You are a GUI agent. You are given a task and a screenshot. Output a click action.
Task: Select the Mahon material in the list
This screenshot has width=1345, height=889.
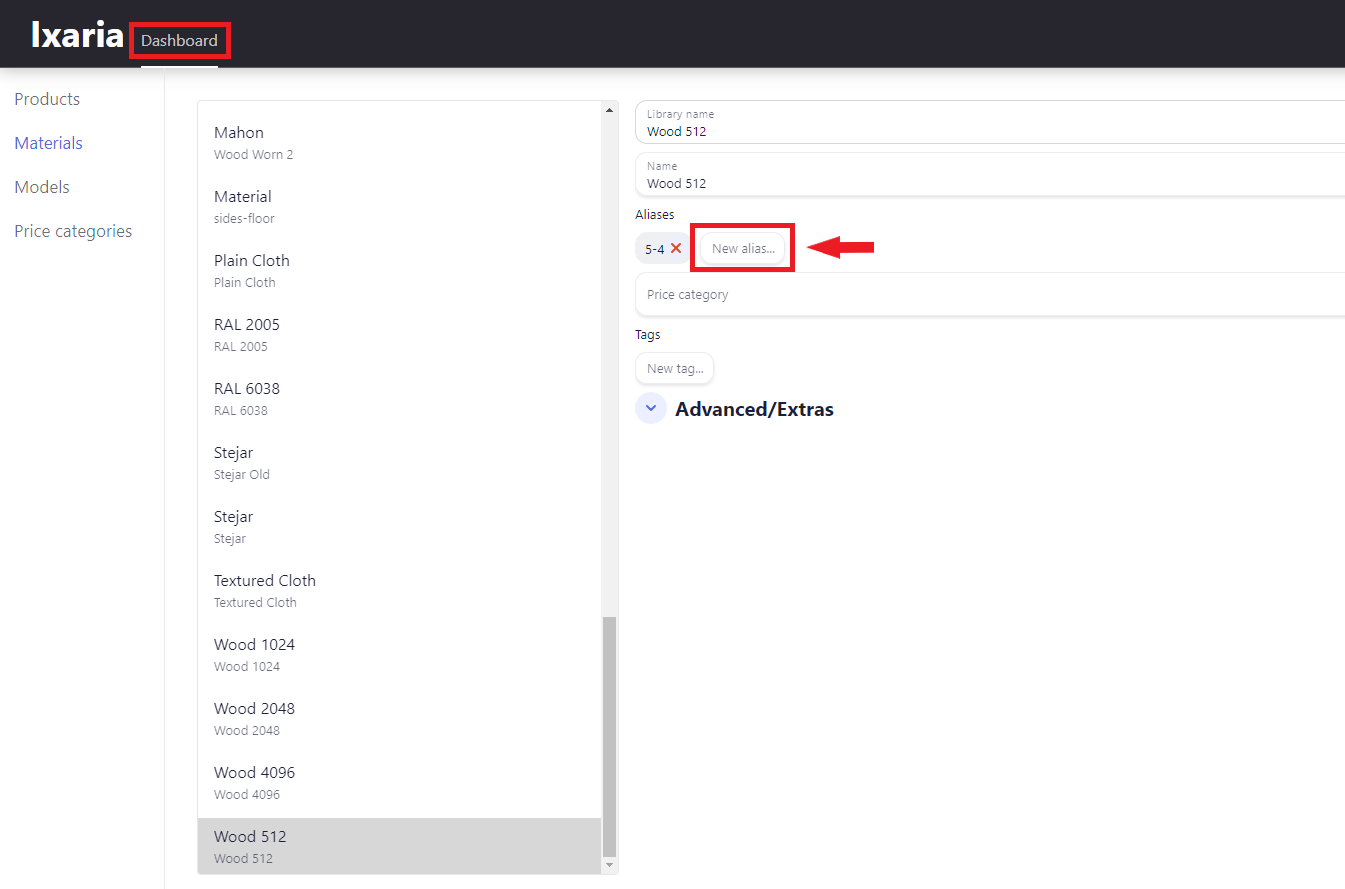click(x=400, y=142)
